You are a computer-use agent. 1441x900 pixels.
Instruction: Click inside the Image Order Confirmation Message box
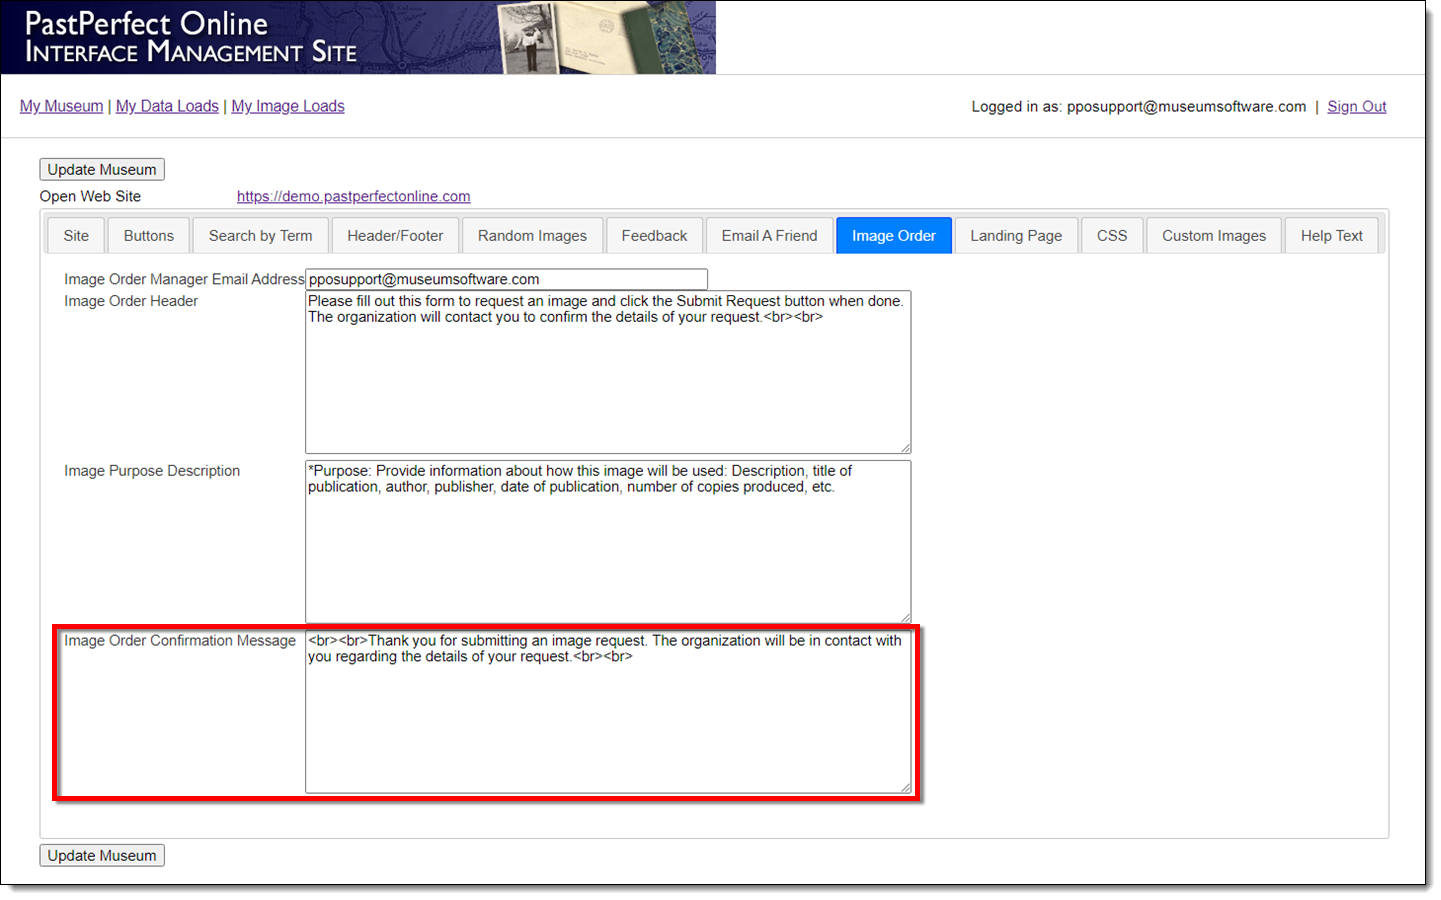608,720
